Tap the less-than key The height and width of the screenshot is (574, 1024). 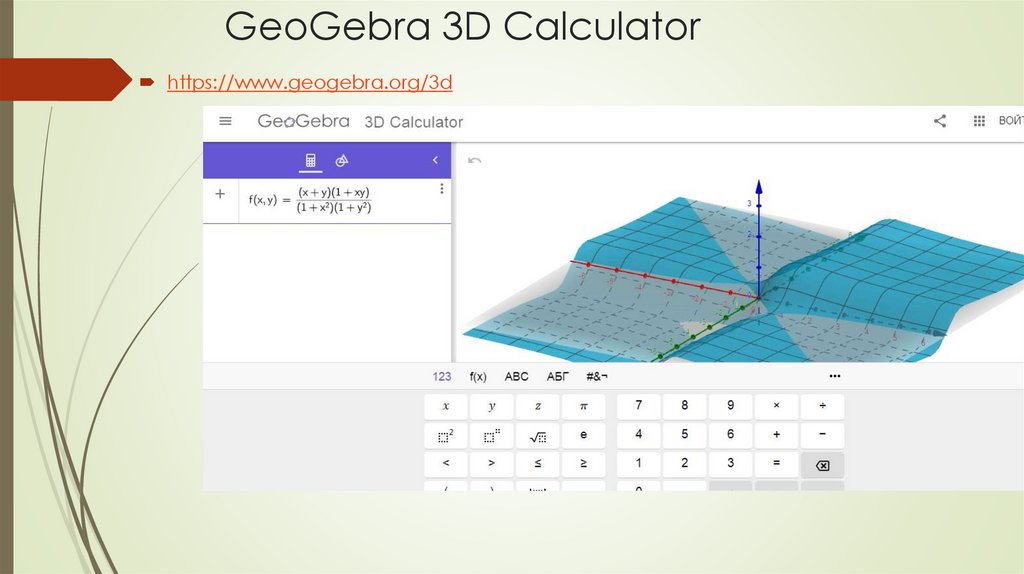[x=446, y=464]
